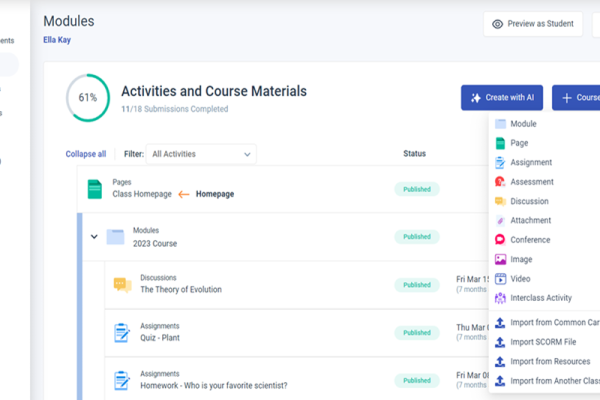Image resolution: width=600 pixels, height=400 pixels.
Task: Click the 11/18 Submissions Completed text
Action: [175, 109]
